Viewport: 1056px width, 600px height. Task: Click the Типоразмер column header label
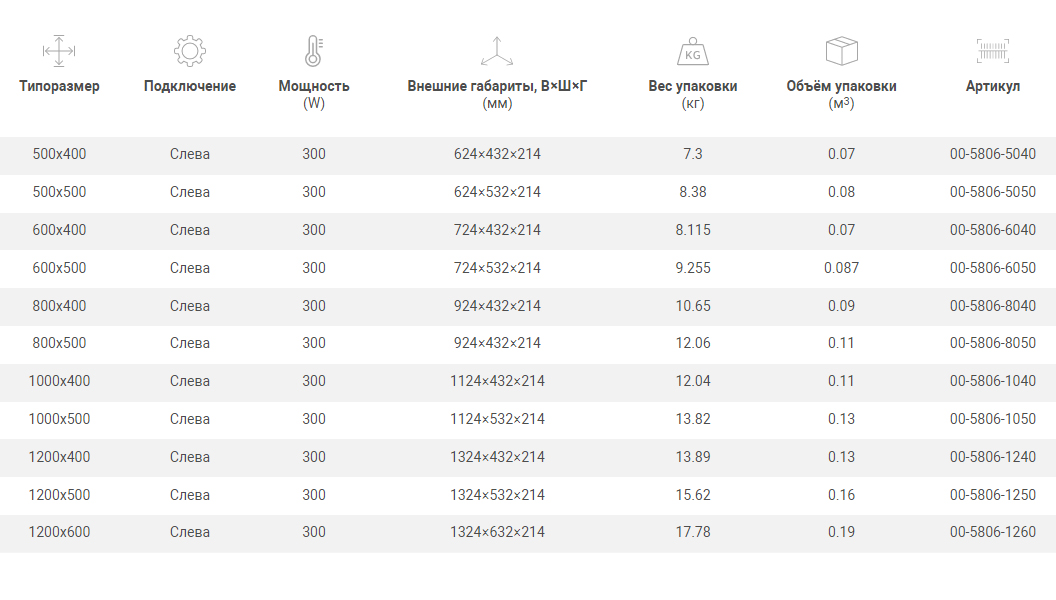click(60, 86)
